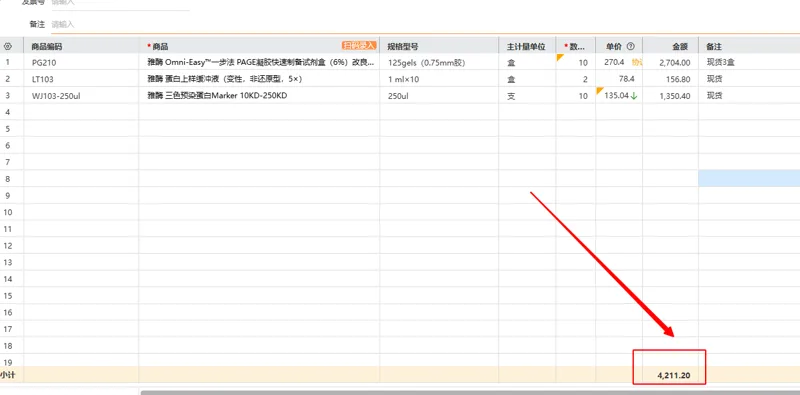This screenshot has height=395, width=800.
Task: Click remark cell 现货3盒
Action: pyautogui.click(x=749, y=62)
